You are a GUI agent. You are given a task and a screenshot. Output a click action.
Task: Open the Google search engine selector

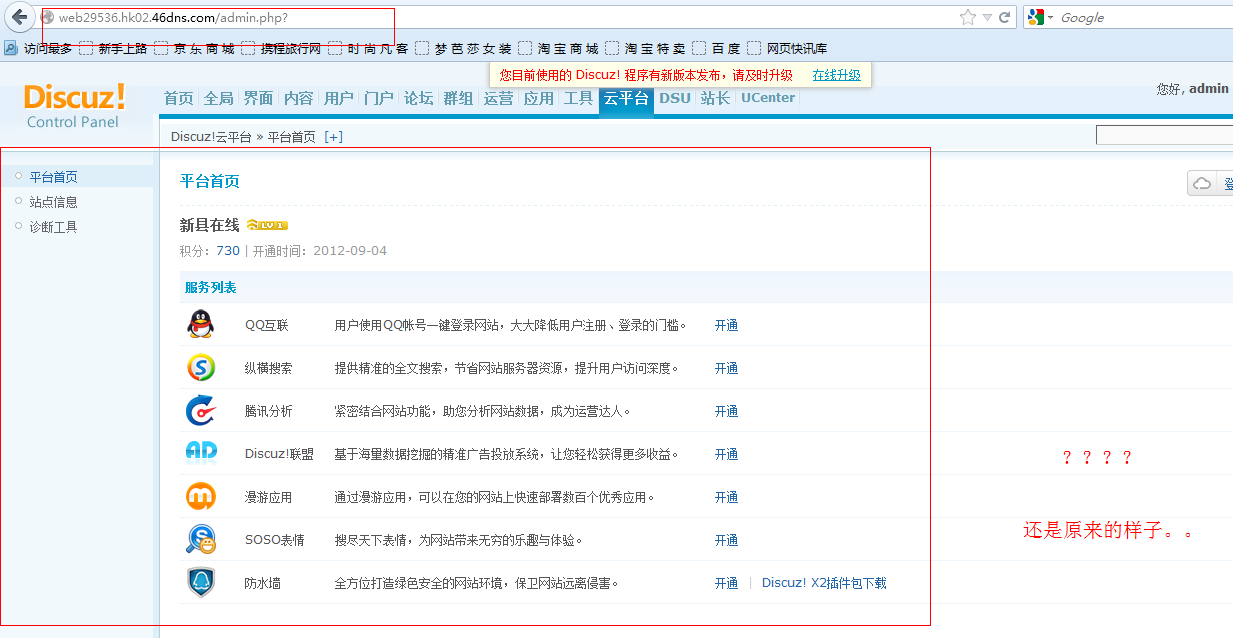pyautogui.click(x=1040, y=17)
